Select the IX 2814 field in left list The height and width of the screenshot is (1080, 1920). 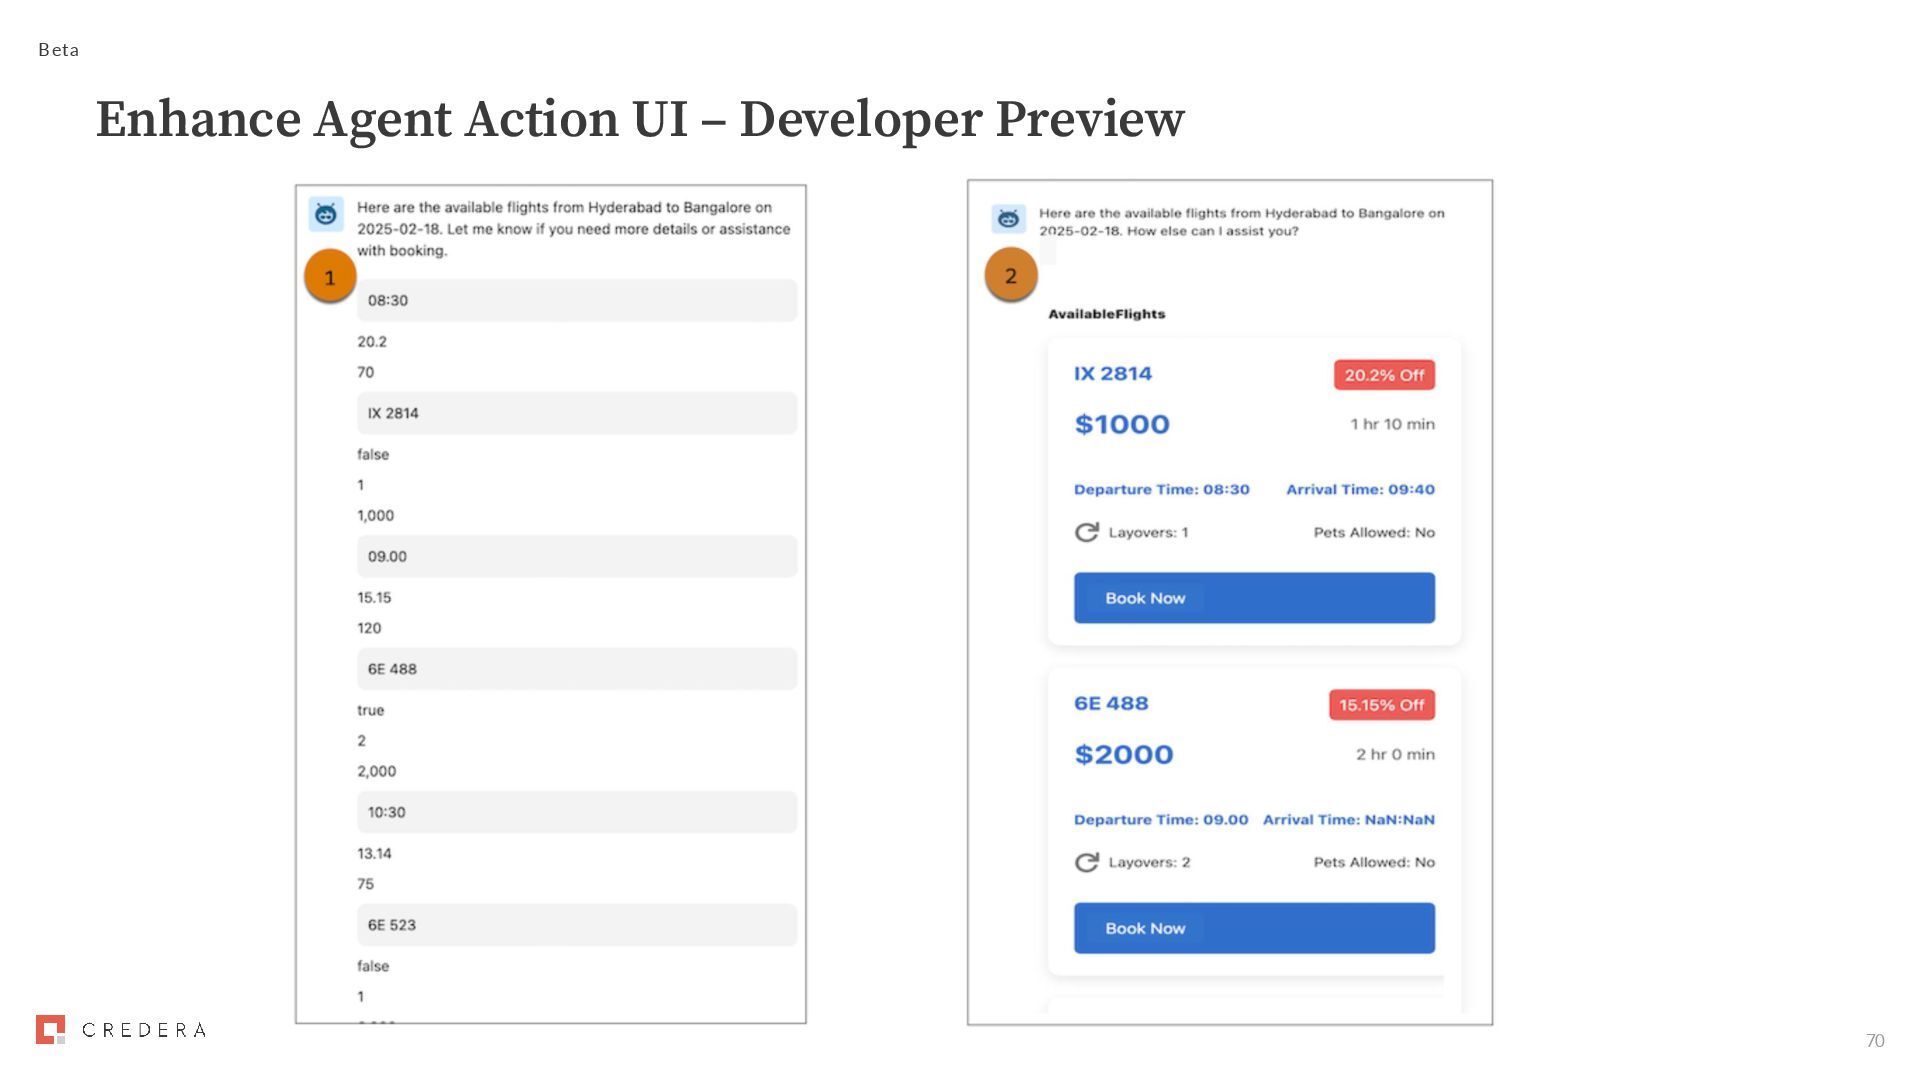[577, 413]
